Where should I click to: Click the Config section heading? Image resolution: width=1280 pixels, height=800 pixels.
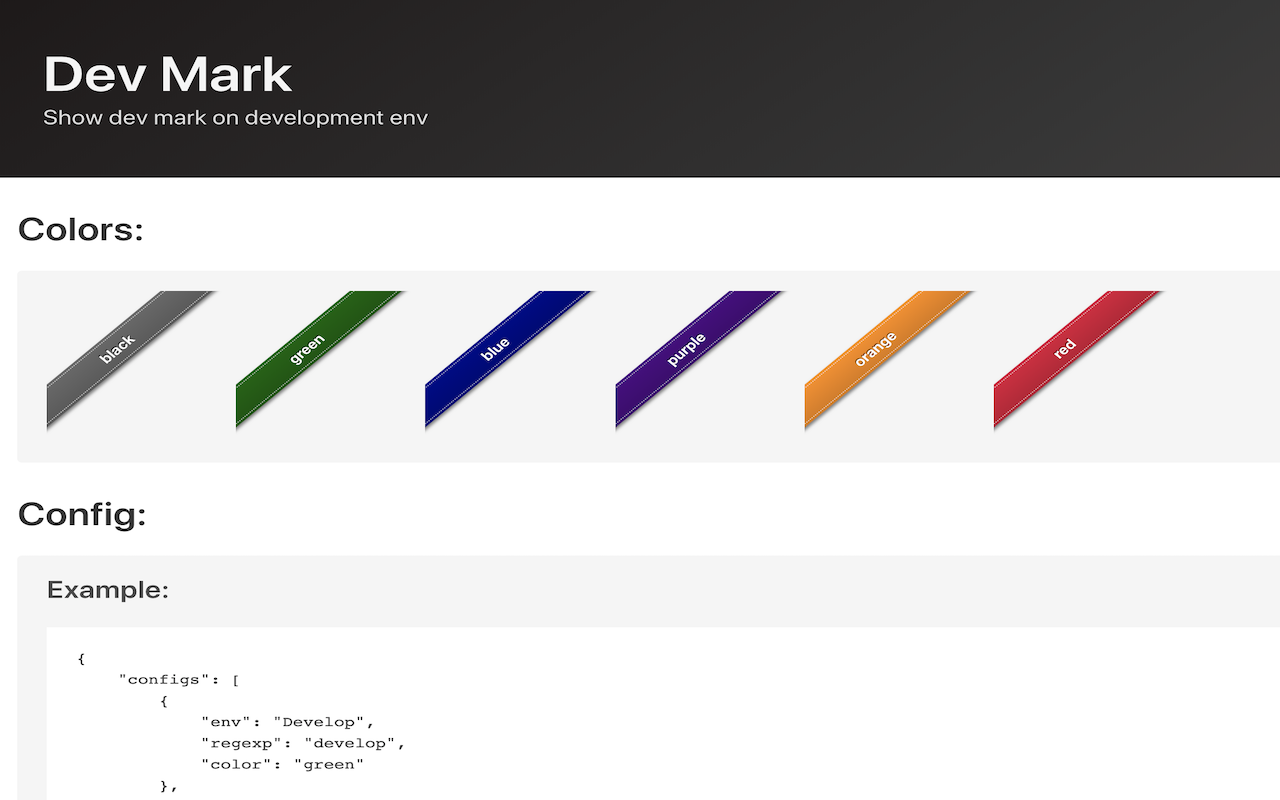[x=82, y=515]
